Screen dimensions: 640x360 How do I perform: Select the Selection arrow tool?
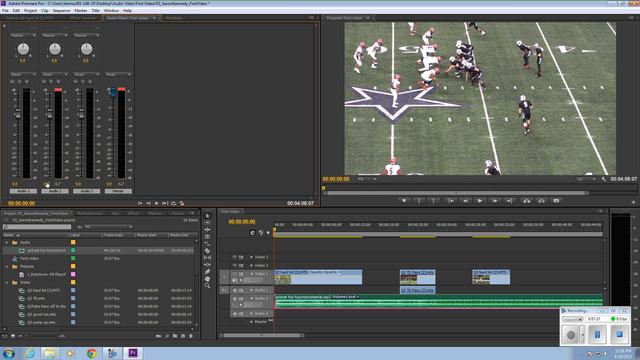pyautogui.click(x=207, y=216)
